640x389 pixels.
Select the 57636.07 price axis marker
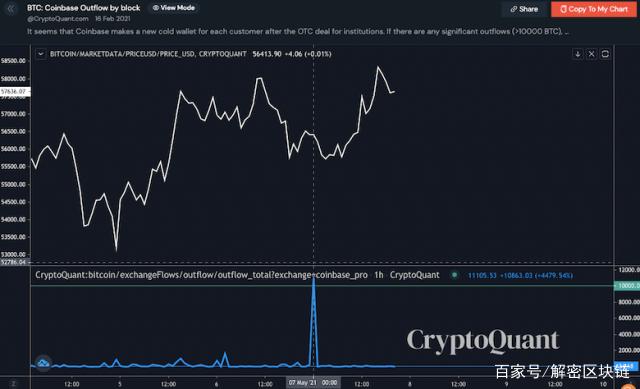pos(14,91)
